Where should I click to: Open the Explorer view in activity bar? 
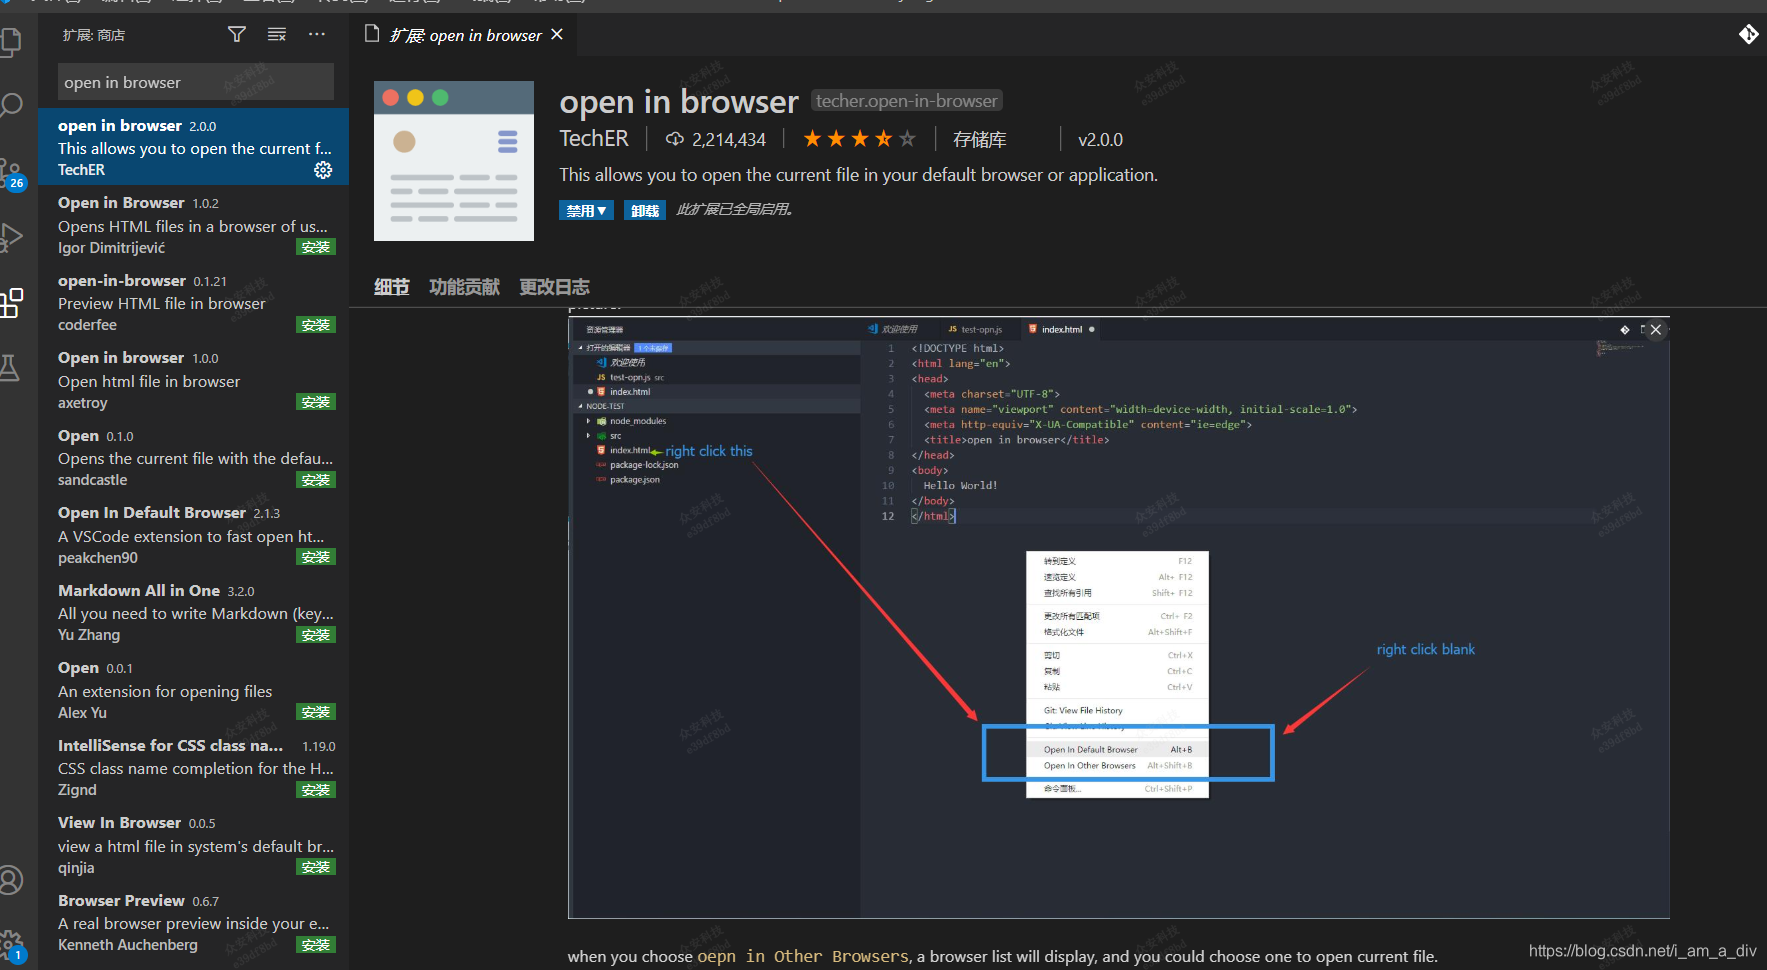pos(10,42)
